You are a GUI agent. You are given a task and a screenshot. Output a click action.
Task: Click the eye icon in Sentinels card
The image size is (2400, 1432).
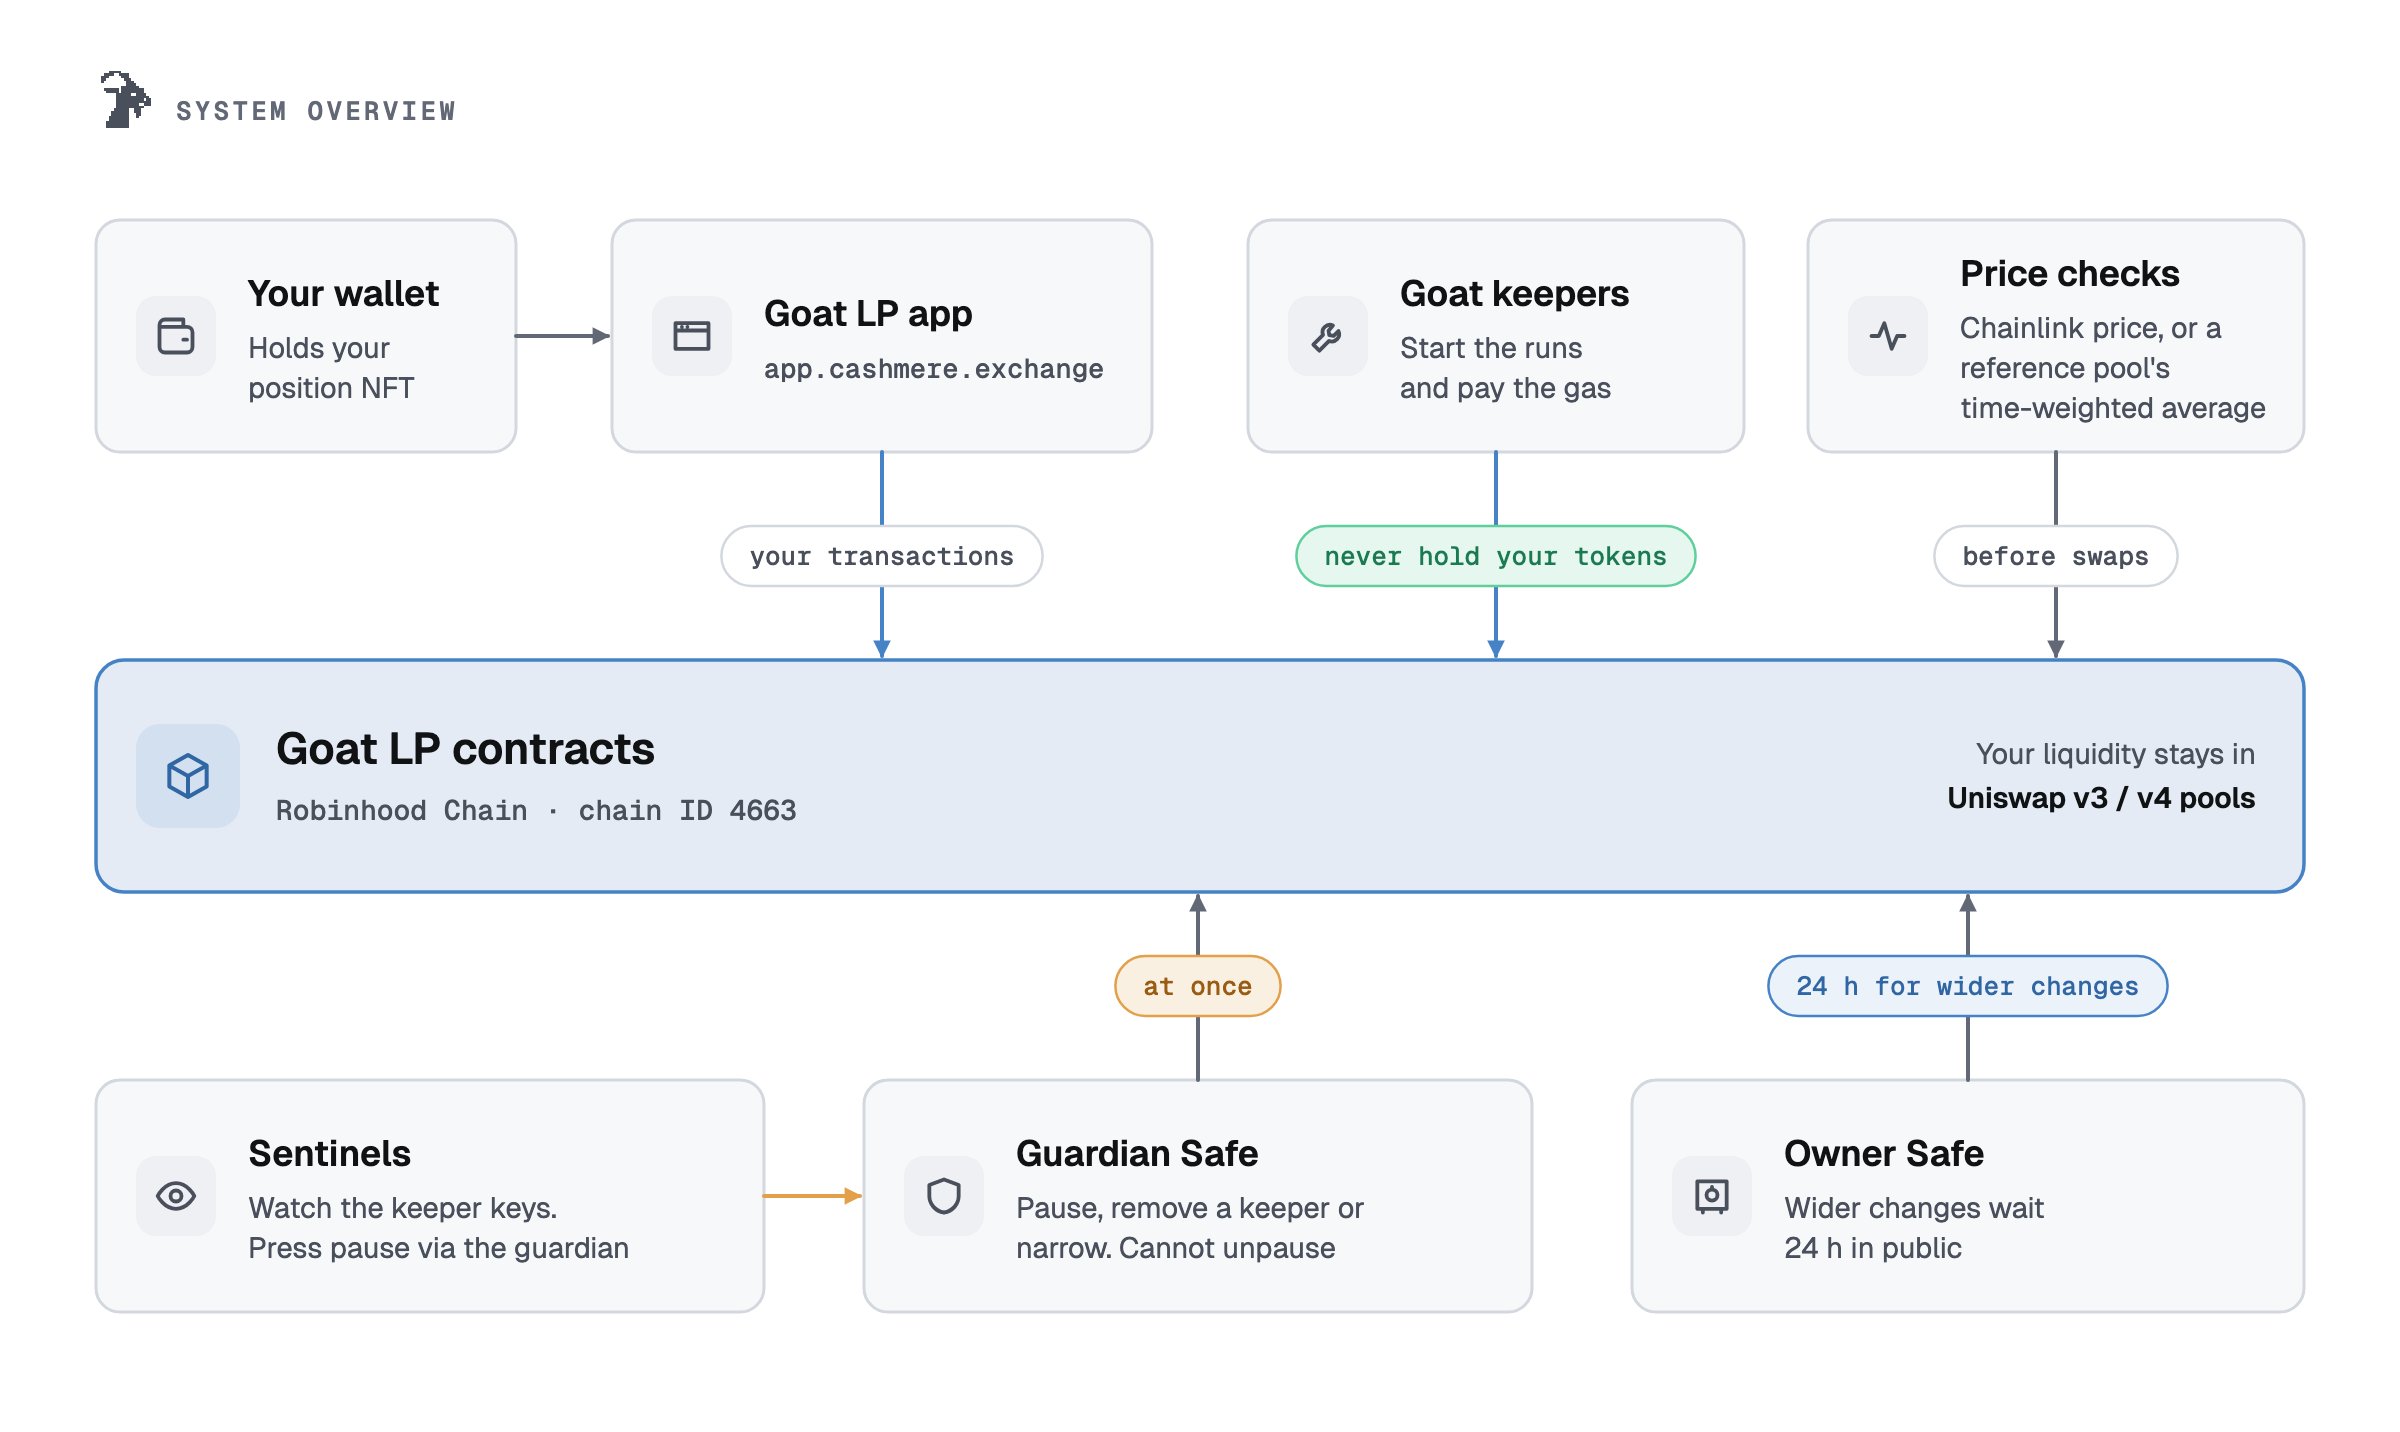(x=176, y=1196)
